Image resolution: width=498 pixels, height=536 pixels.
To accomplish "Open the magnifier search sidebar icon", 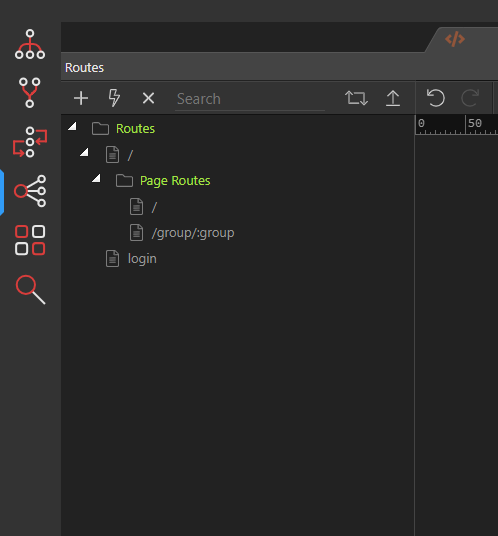I will pos(30,290).
